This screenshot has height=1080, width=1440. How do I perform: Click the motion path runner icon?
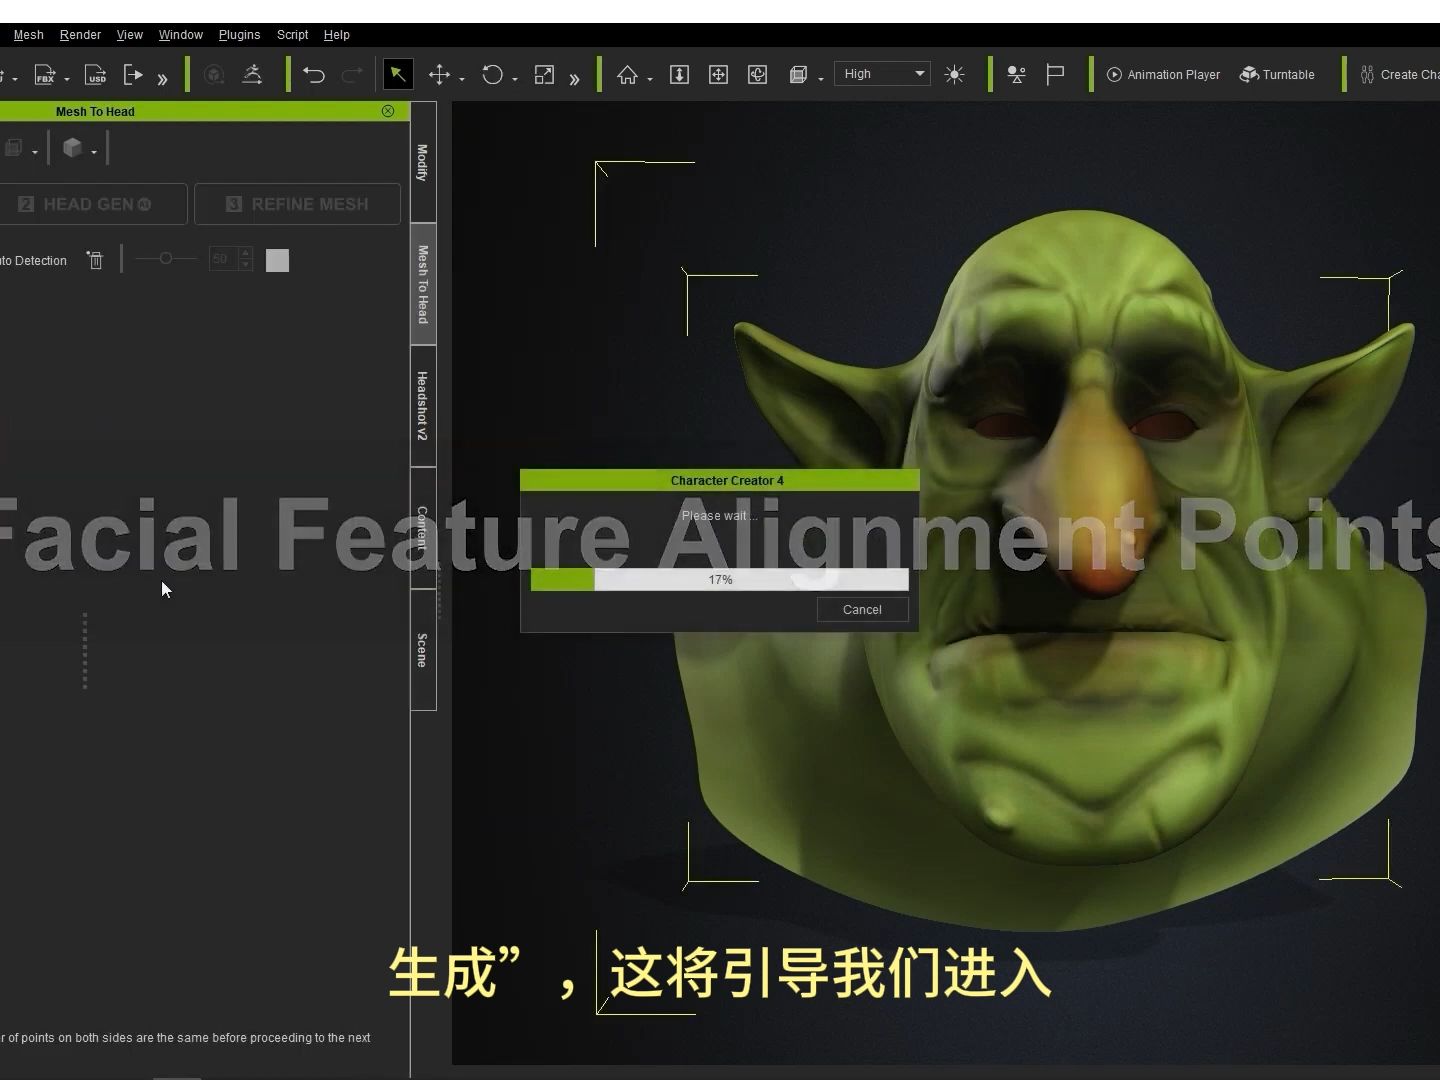[x=252, y=75]
